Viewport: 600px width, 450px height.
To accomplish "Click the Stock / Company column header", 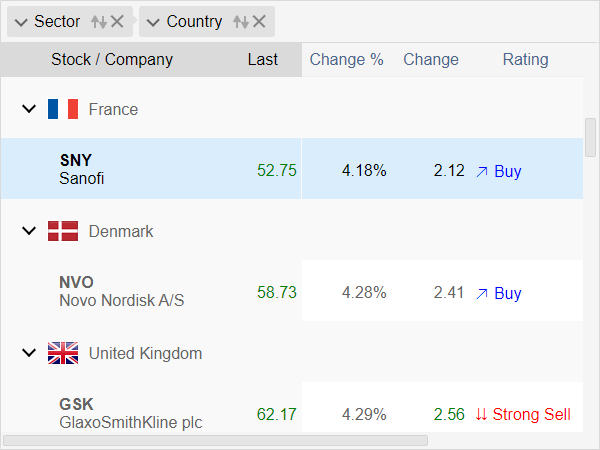I will tap(112, 60).
